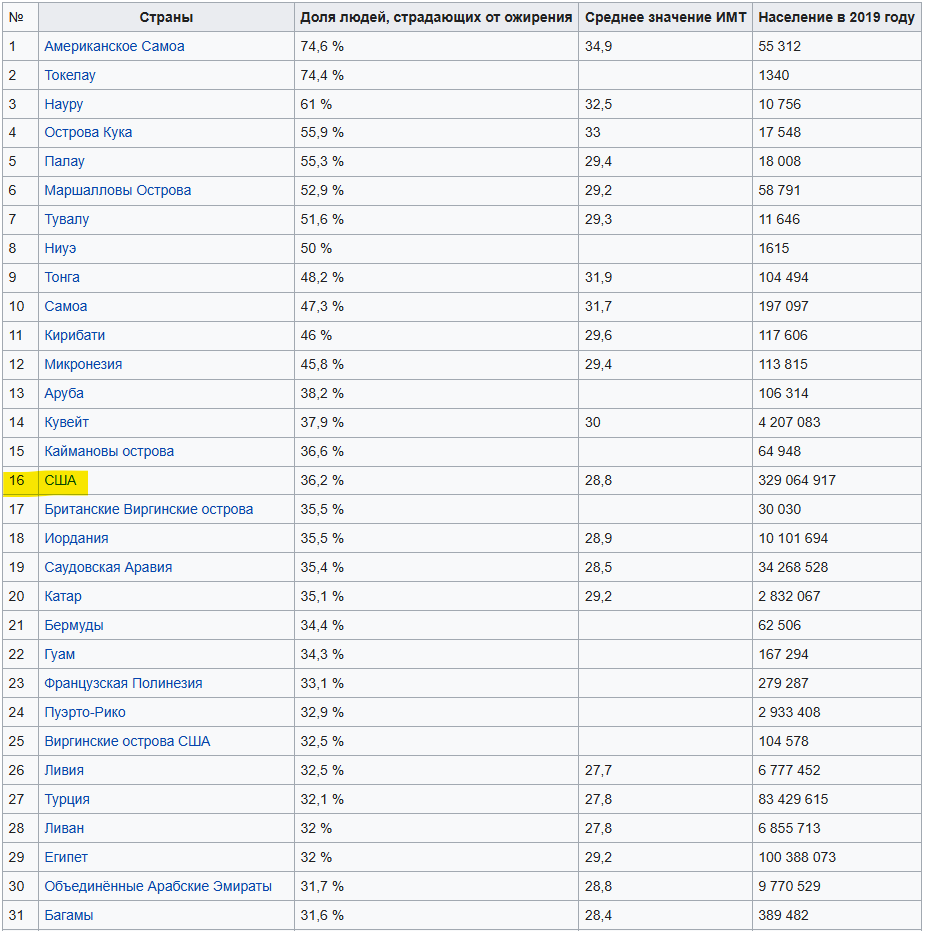
Task: Click the Страны column header
Action: pyautogui.click(x=166, y=17)
